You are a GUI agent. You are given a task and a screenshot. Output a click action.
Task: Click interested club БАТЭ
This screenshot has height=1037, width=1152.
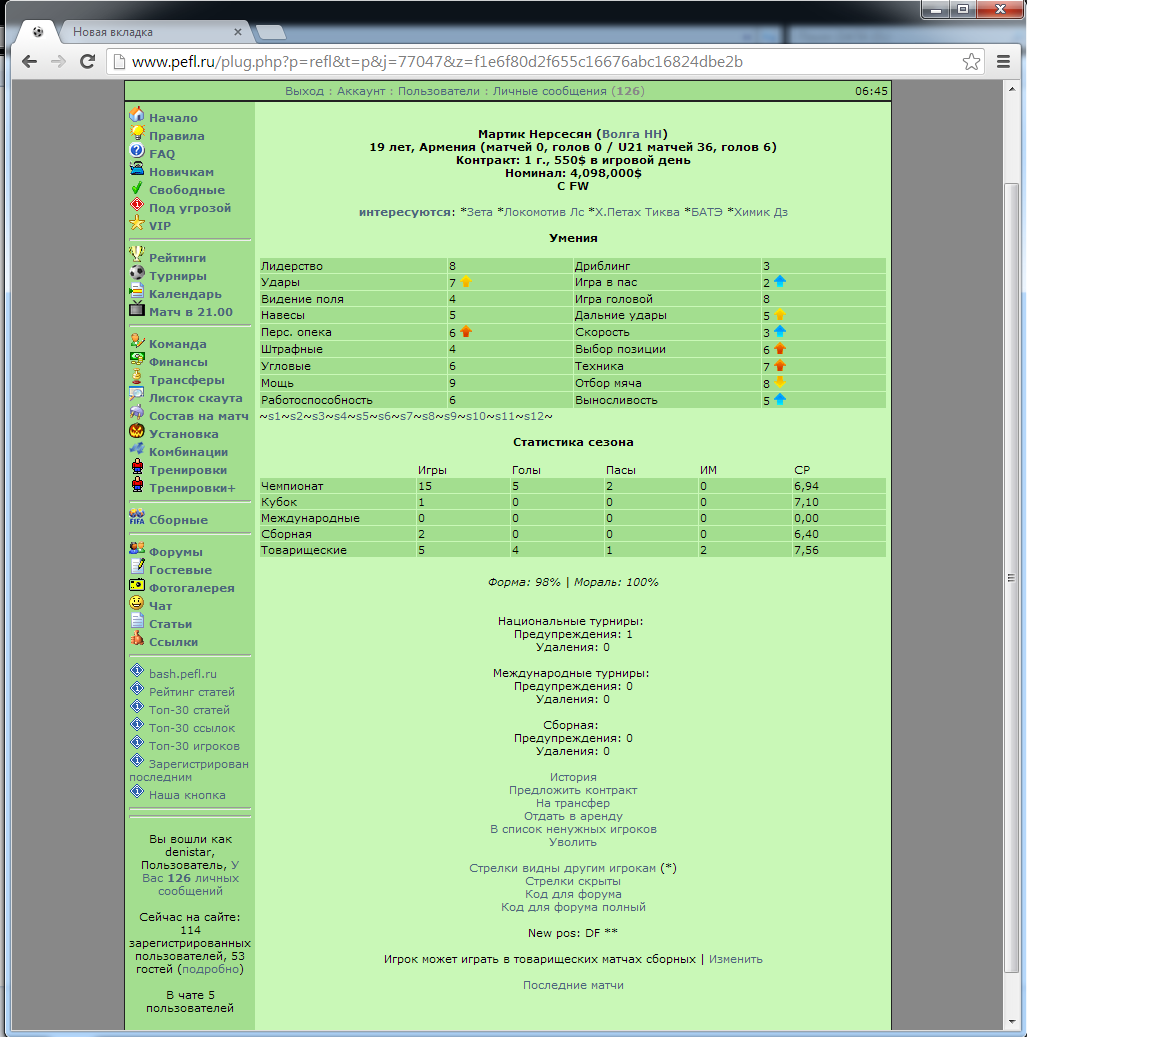(x=707, y=212)
